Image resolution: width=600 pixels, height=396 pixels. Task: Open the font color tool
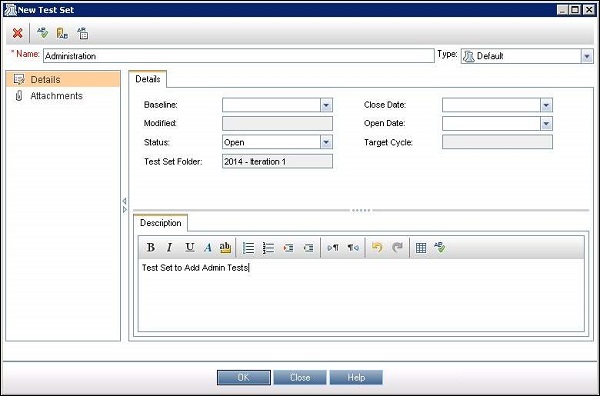tap(208, 248)
